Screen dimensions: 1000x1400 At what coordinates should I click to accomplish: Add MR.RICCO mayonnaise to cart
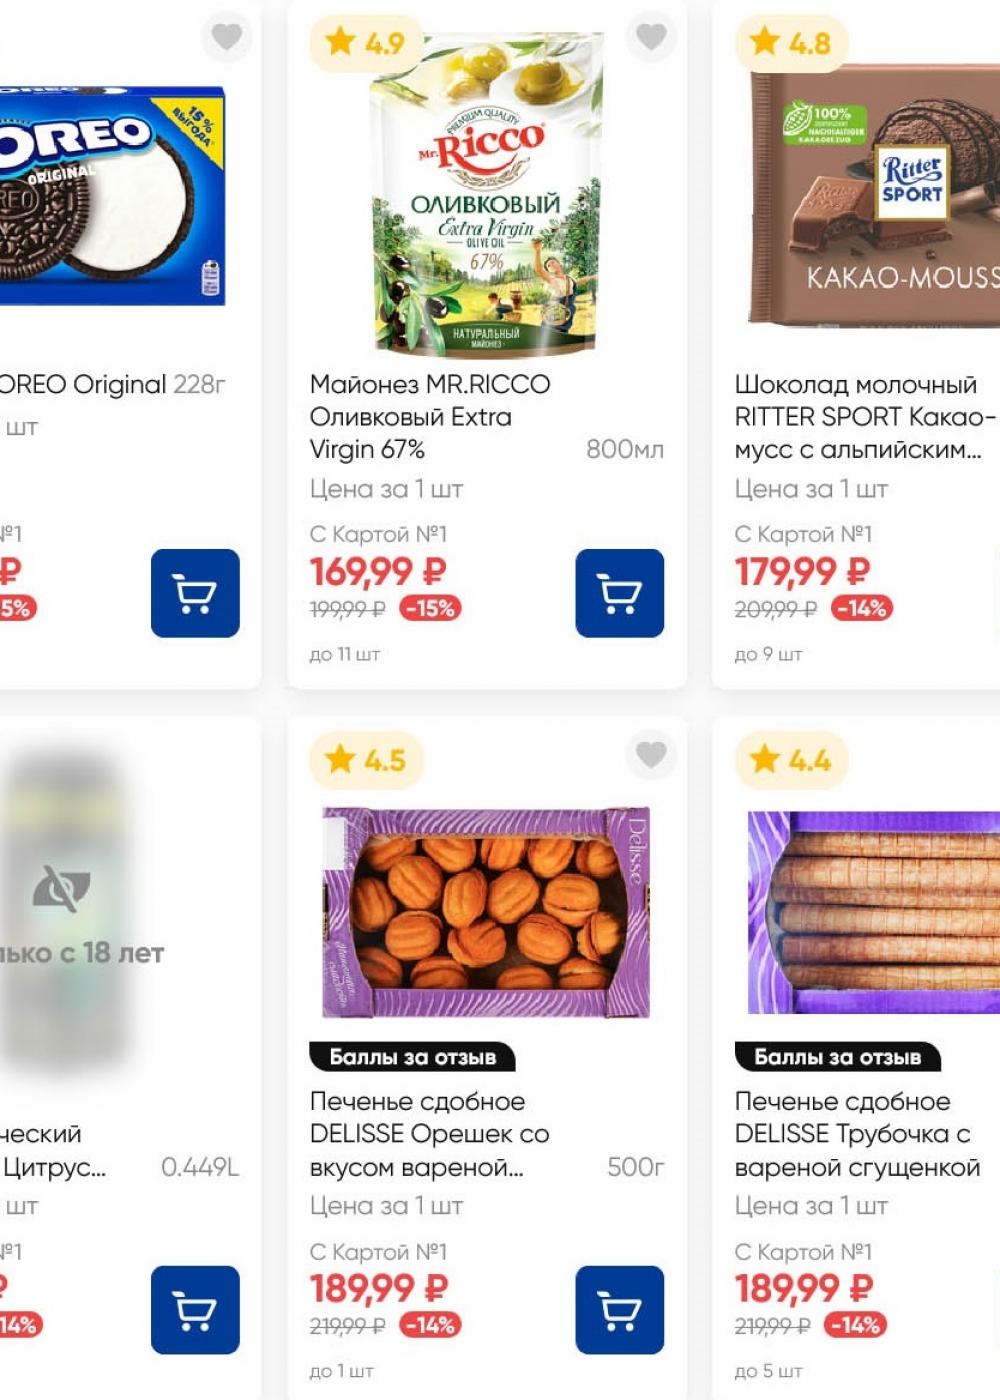(619, 593)
